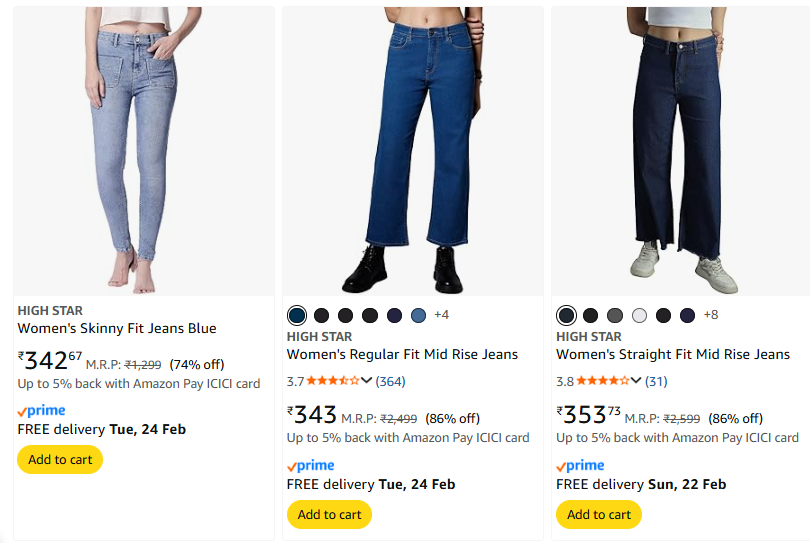This screenshot has width=810, height=543.
Task: Select the first highlighted swatch for Regular Fit Jeans
Action: 297,316
